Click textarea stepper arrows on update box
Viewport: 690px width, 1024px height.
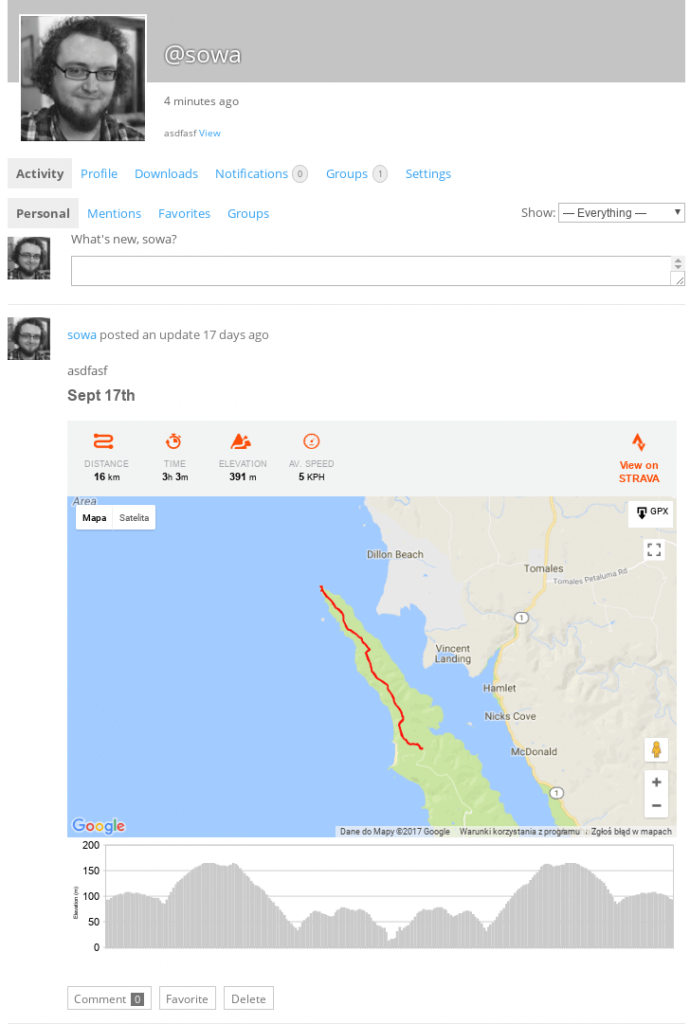point(678,264)
